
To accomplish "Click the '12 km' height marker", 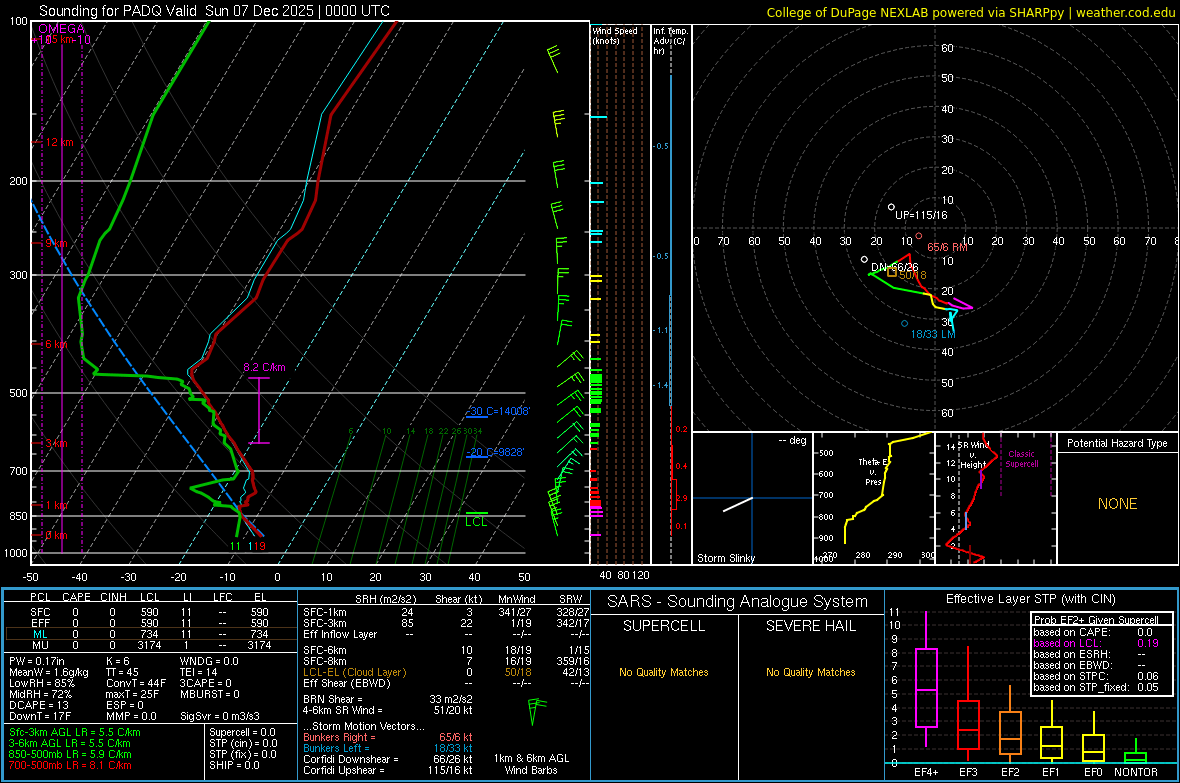I will [x=60, y=142].
